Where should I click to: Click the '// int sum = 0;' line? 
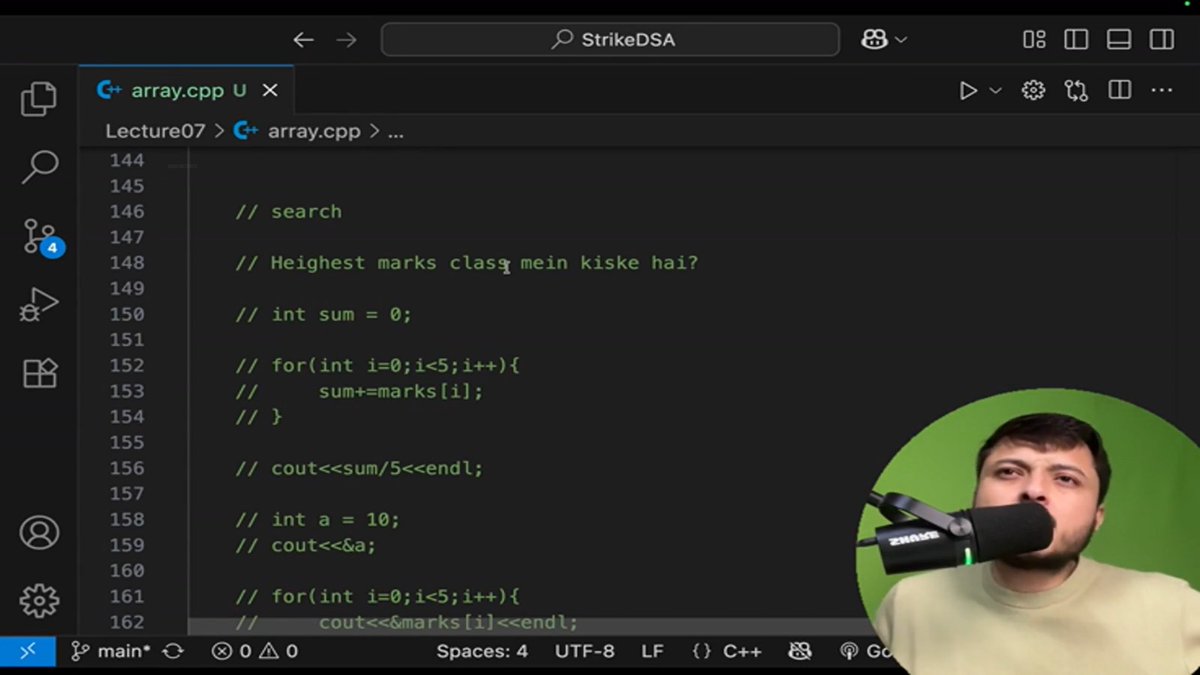323,315
